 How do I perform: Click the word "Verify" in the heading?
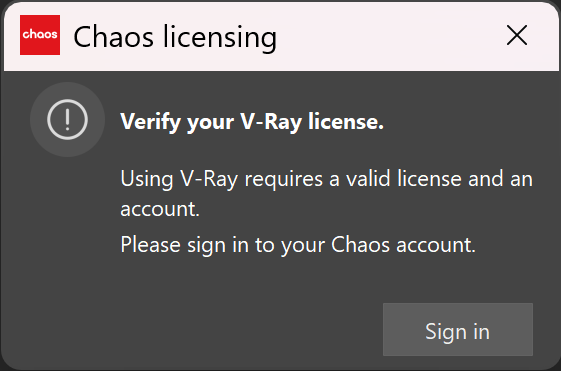click(151, 122)
